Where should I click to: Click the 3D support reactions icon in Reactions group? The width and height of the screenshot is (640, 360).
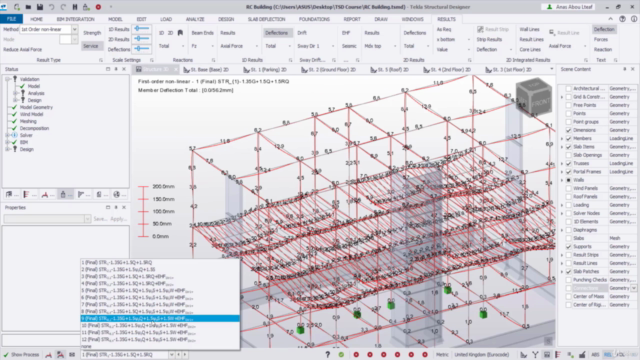click(x=180, y=33)
